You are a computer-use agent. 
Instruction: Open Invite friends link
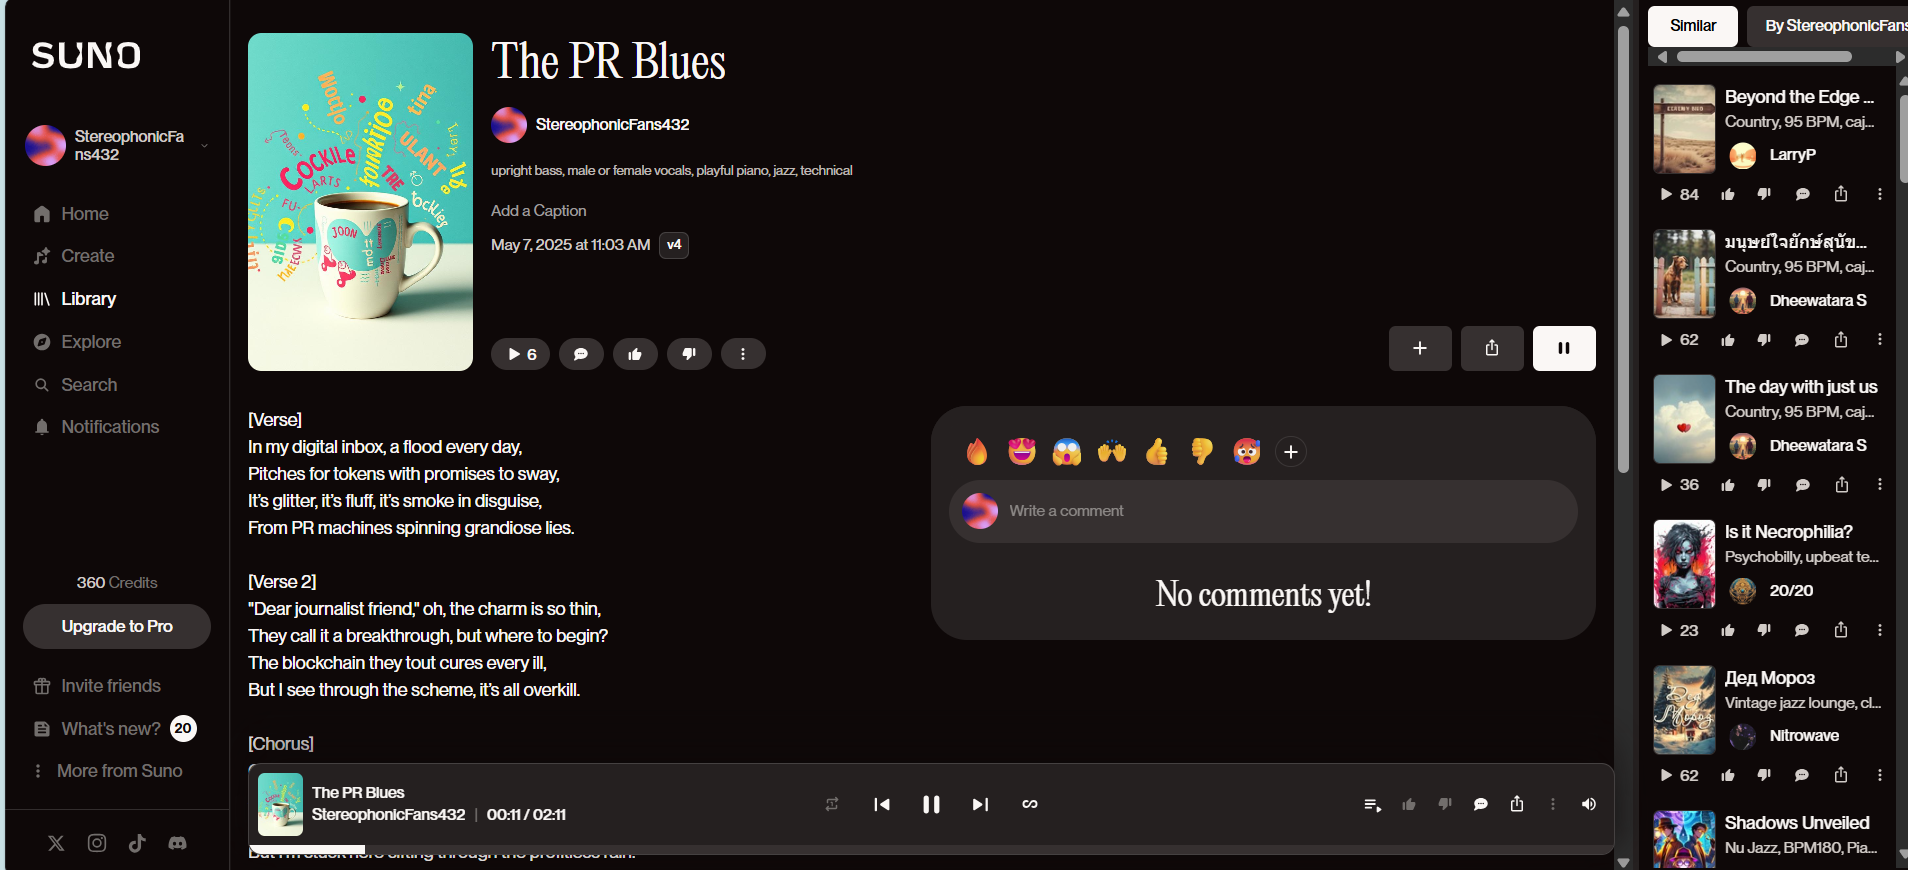tap(97, 686)
